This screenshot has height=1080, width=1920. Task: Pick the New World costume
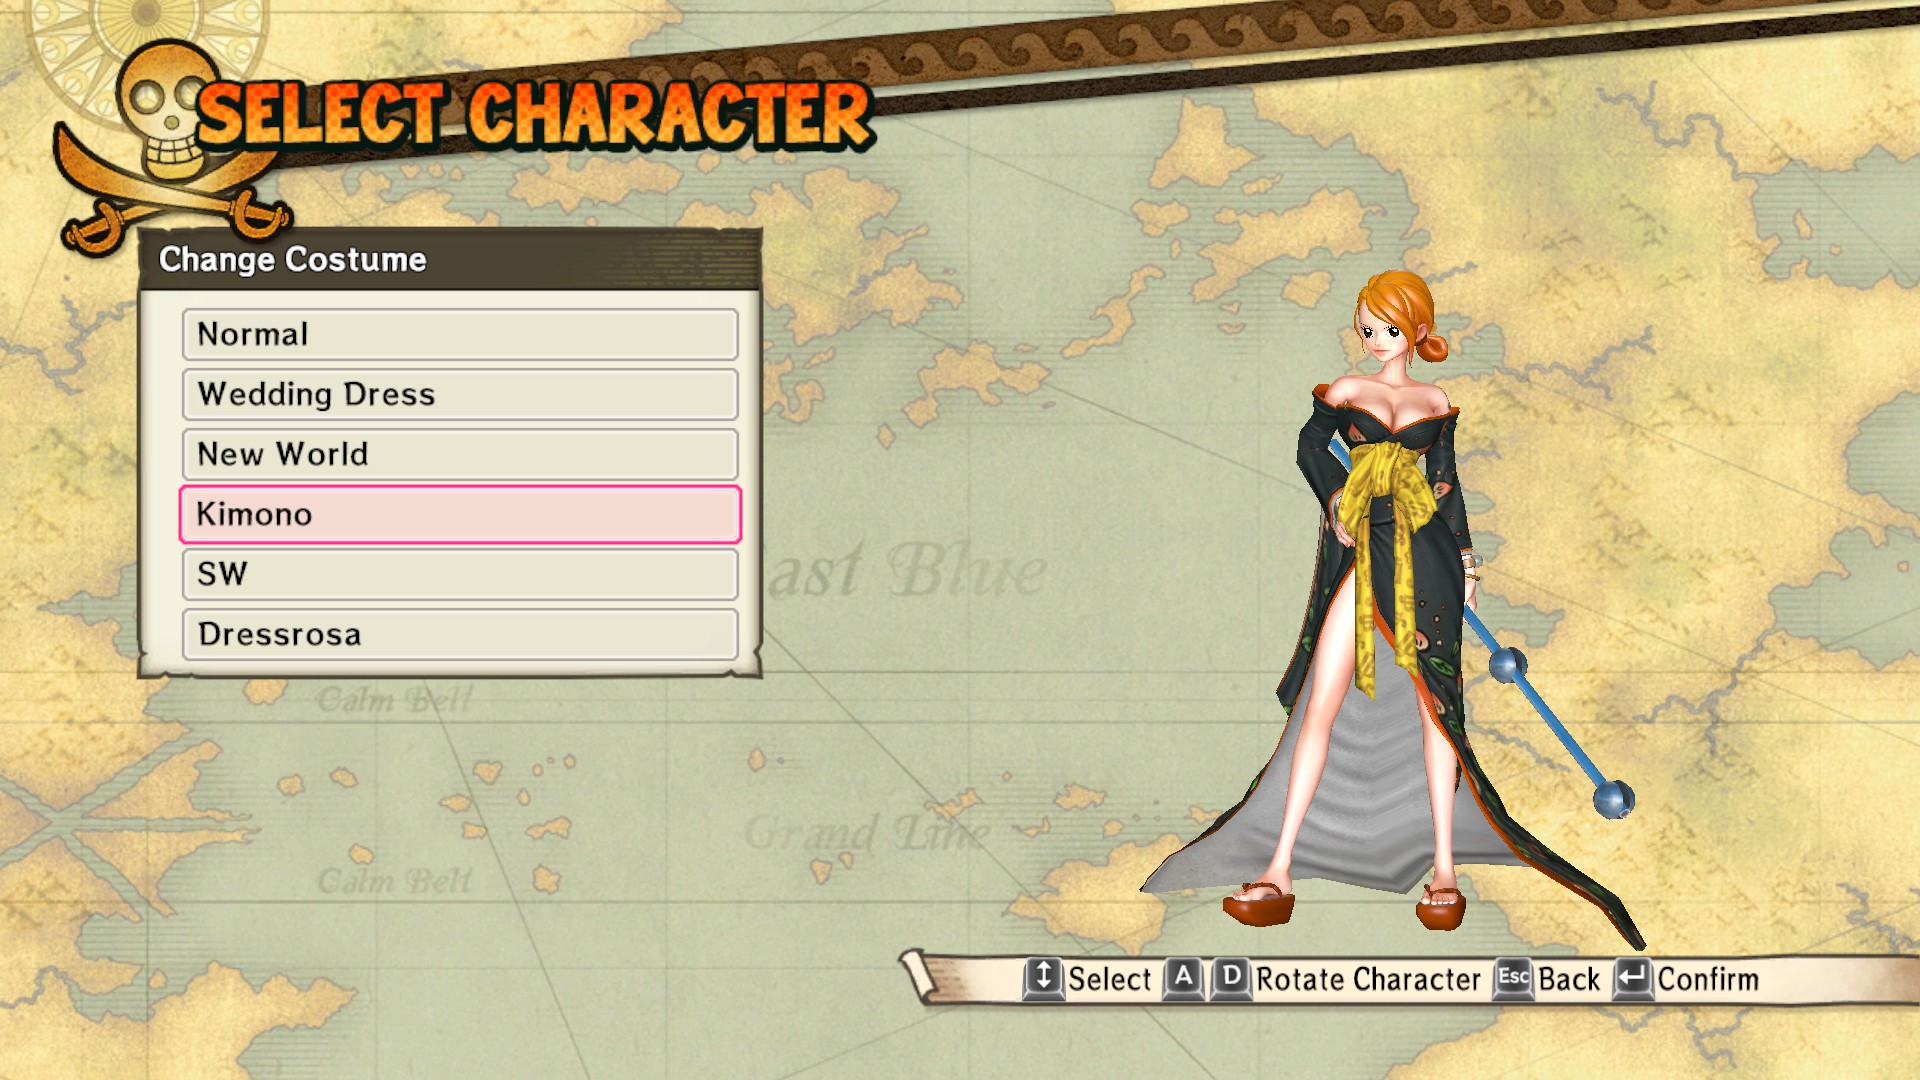point(460,454)
